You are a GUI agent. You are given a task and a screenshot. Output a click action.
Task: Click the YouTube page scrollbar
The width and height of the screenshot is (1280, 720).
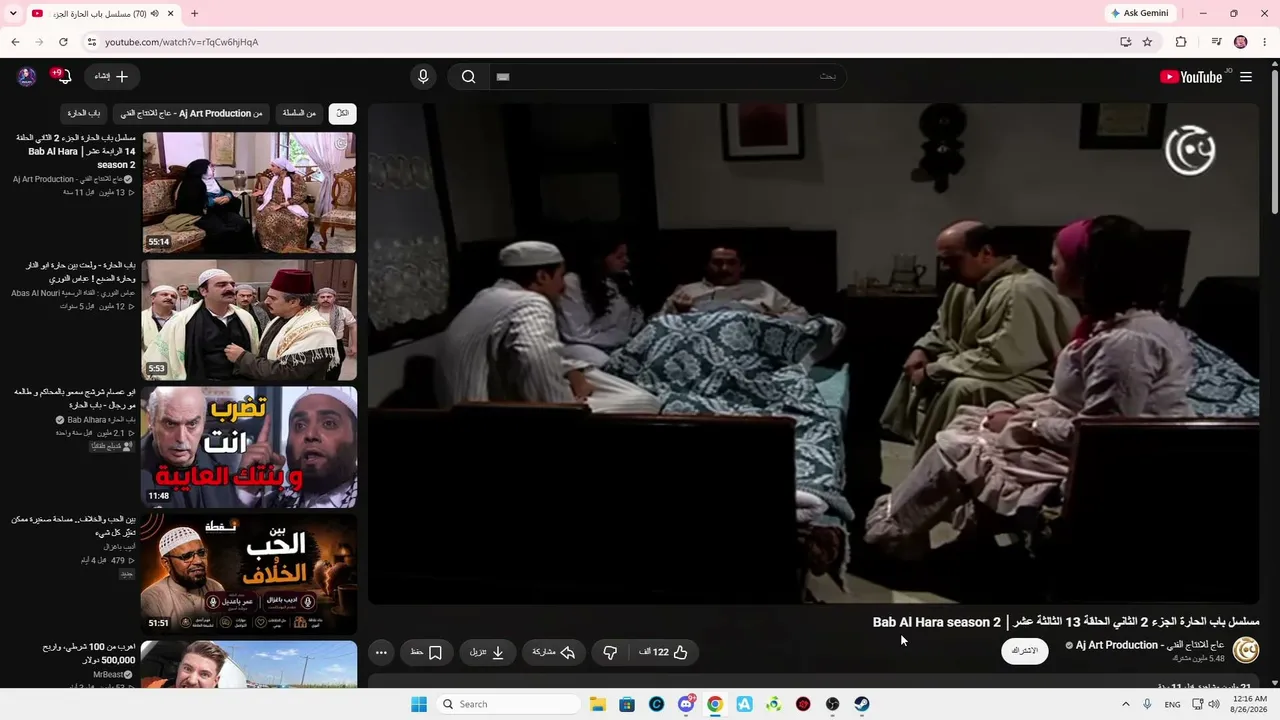point(1274,140)
